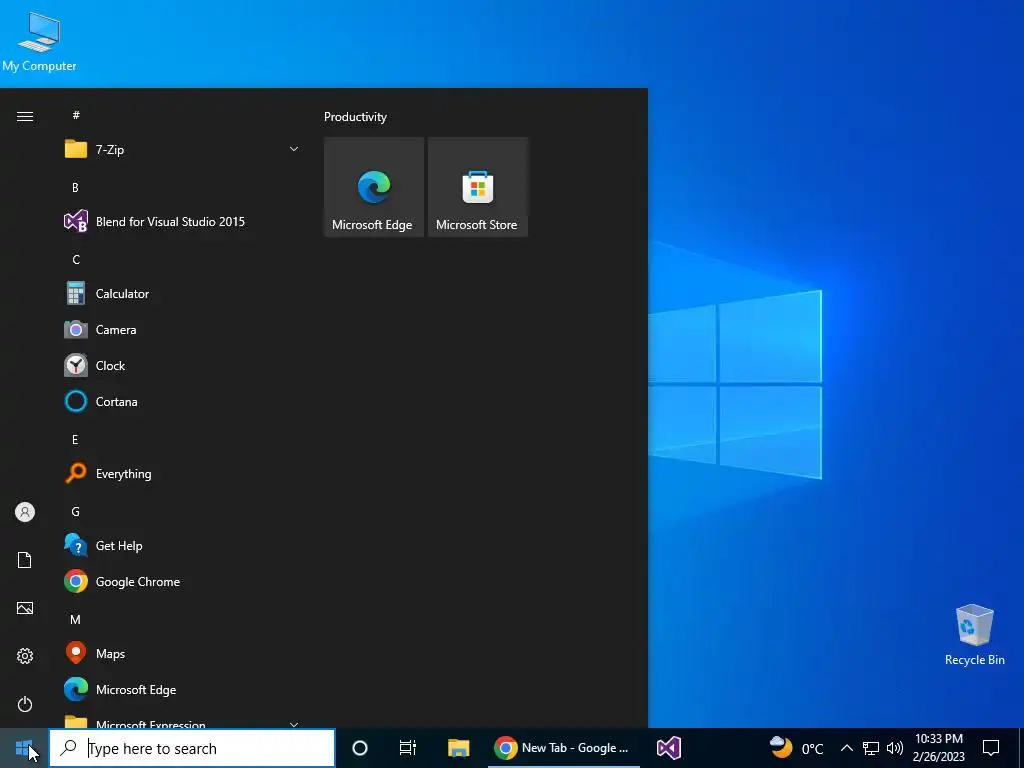Launch Google Chrome from app list
1024x768 pixels.
182,582
